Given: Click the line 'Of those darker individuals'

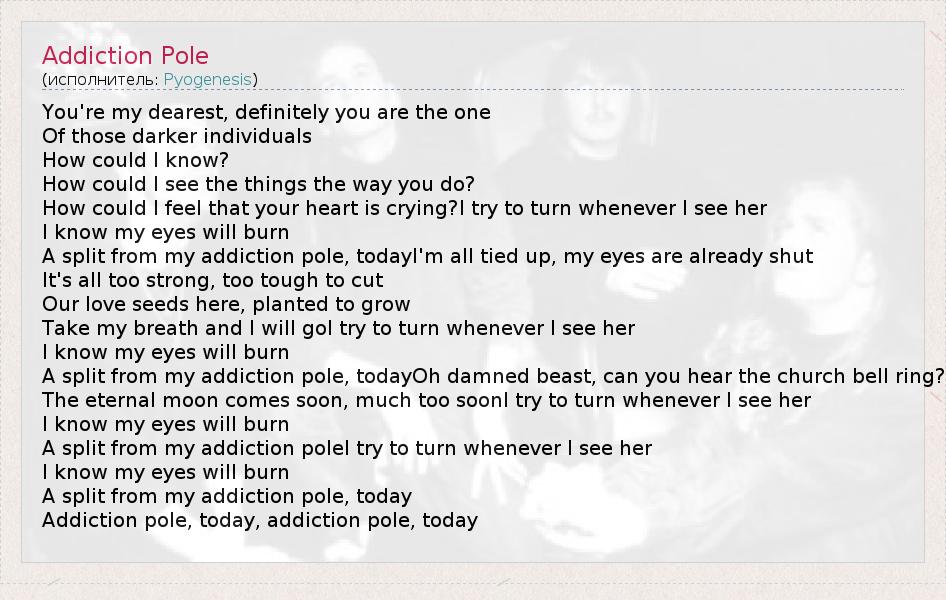Looking at the screenshot, I should tap(177, 136).
